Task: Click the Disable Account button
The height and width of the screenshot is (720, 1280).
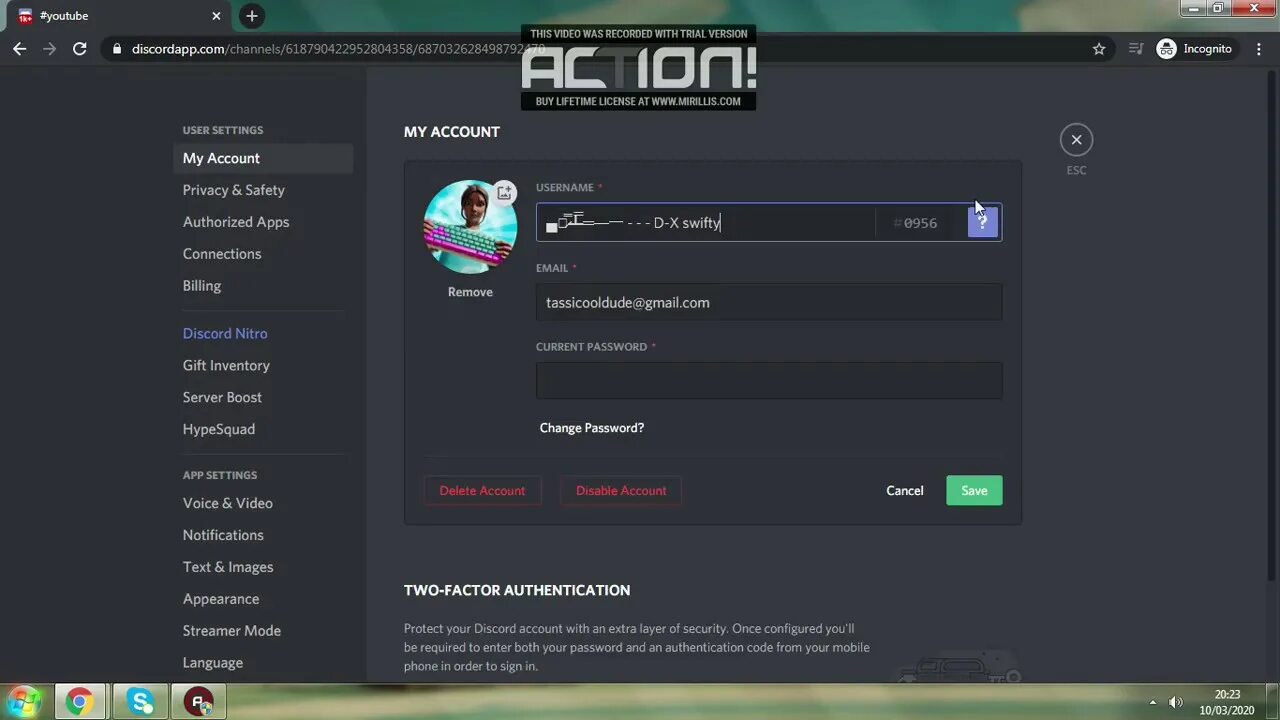Action: pos(621,490)
